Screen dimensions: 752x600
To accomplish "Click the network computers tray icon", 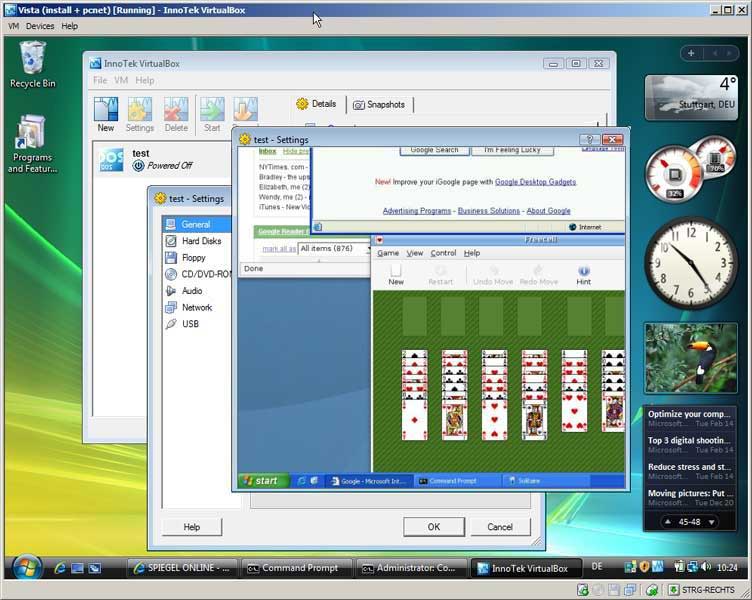I will (x=692, y=567).
